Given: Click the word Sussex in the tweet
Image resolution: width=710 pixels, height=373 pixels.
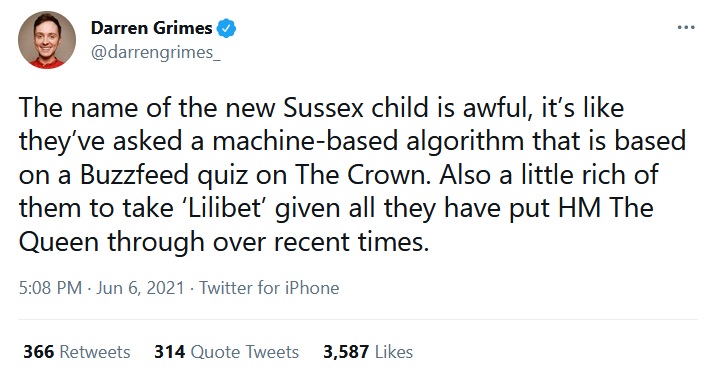Looking at the screenshot, I should (x=323, y=108).
